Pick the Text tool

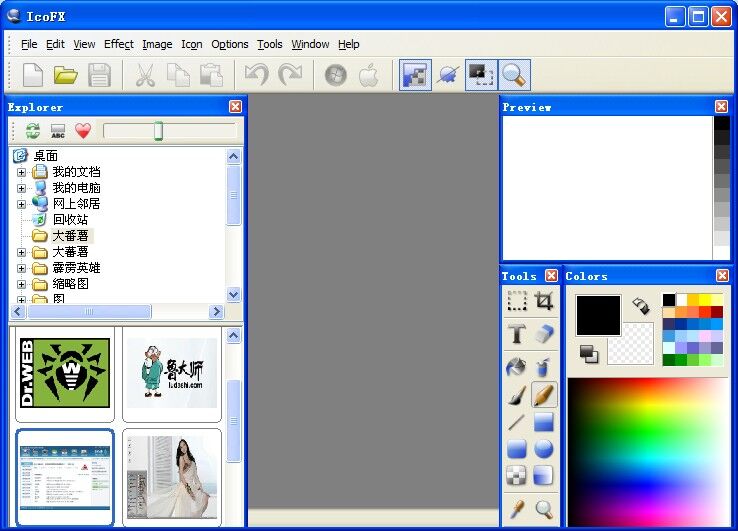[517, 334]
